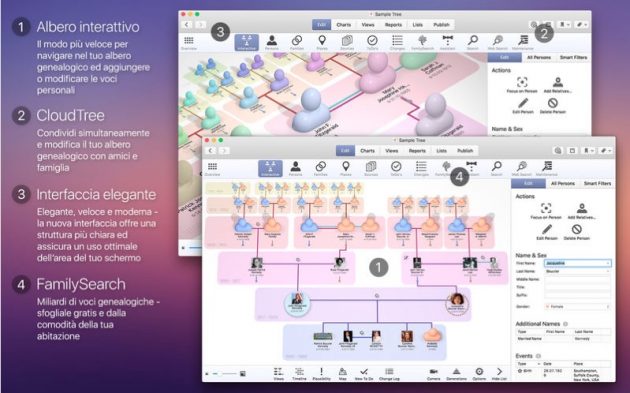The image size is (630, 393).
Task: Open the bookmark dropdown in front title bar
Action: click(x=588, y=150)
